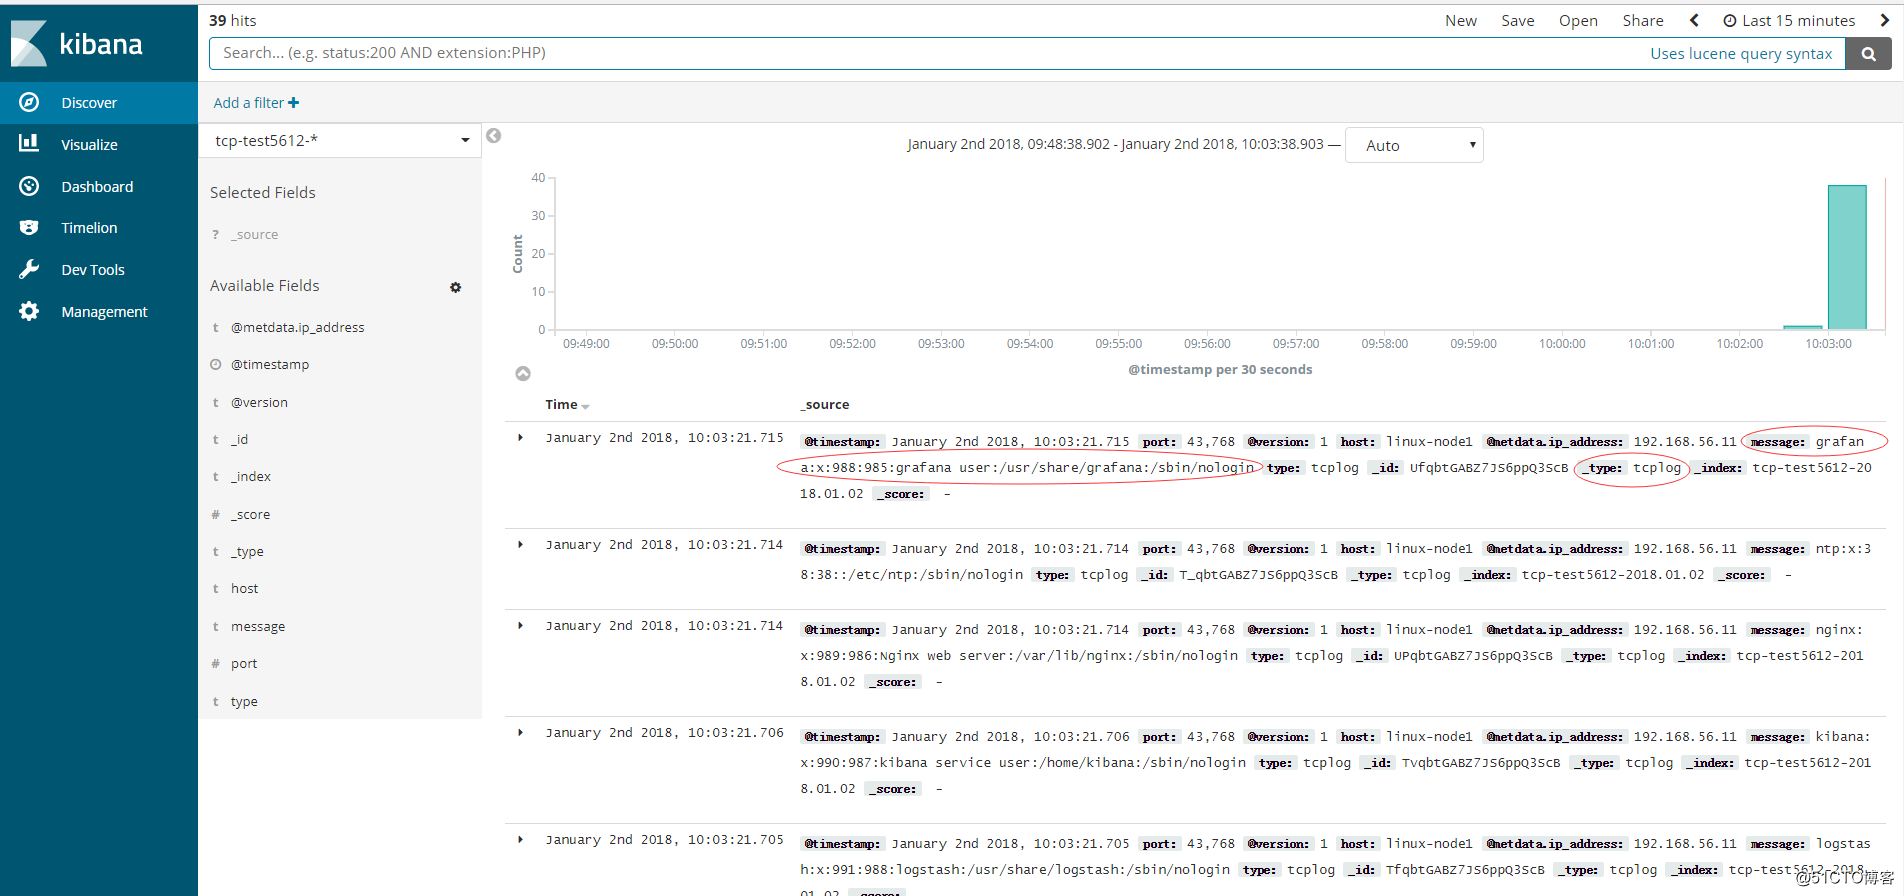Open Uses lucene query syntax link

tap(1741, 54)
